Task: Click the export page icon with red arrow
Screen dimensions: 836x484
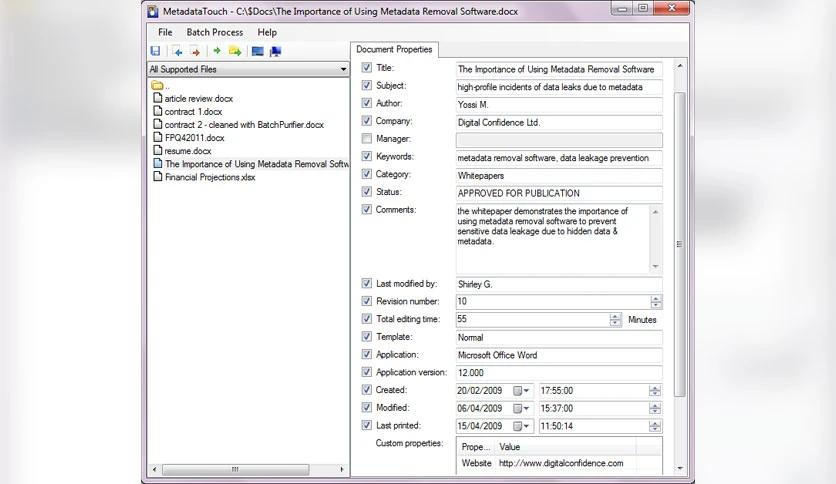Action: point(195,51)
